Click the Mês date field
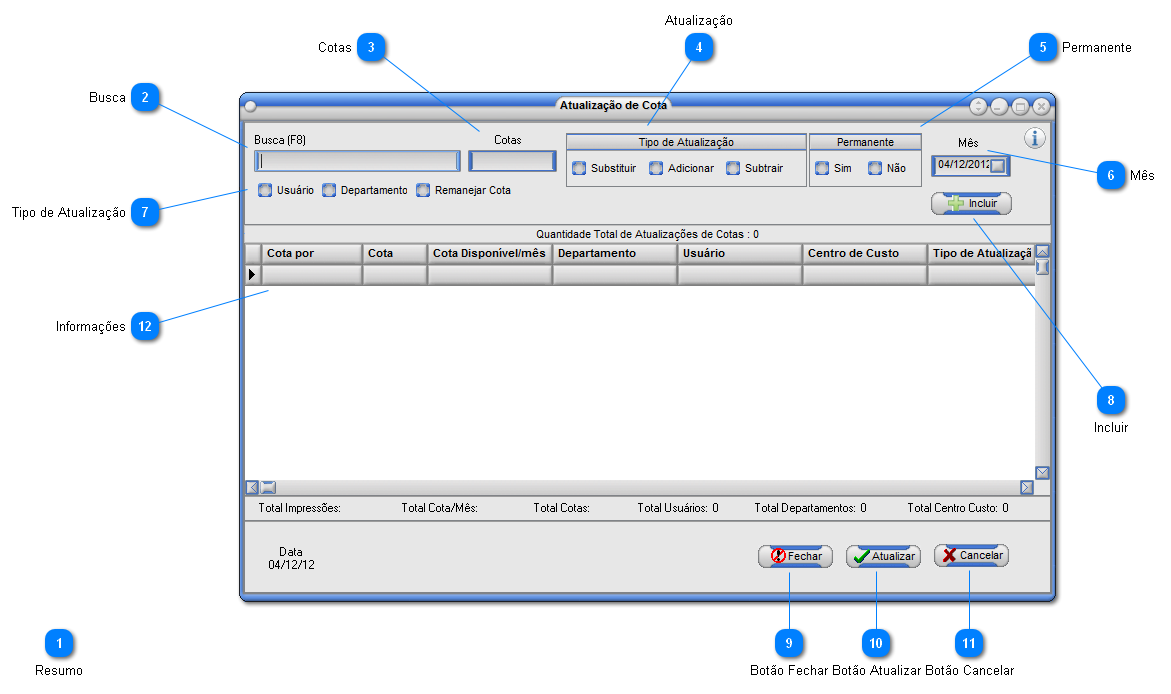 (x=971, y=166)
